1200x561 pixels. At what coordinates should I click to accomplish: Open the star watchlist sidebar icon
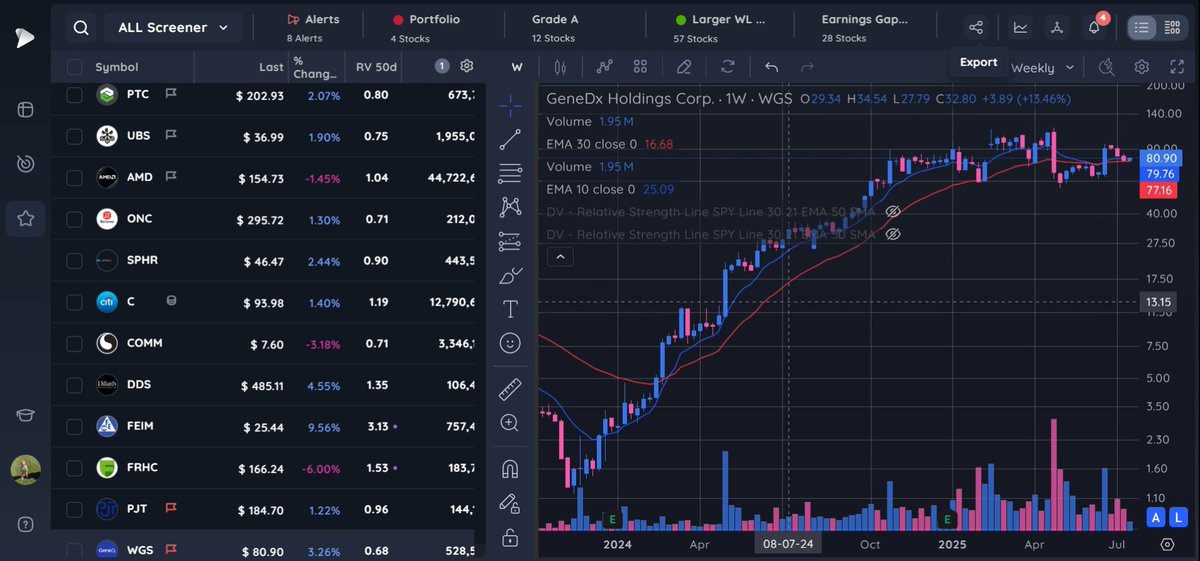pos(25,218)
